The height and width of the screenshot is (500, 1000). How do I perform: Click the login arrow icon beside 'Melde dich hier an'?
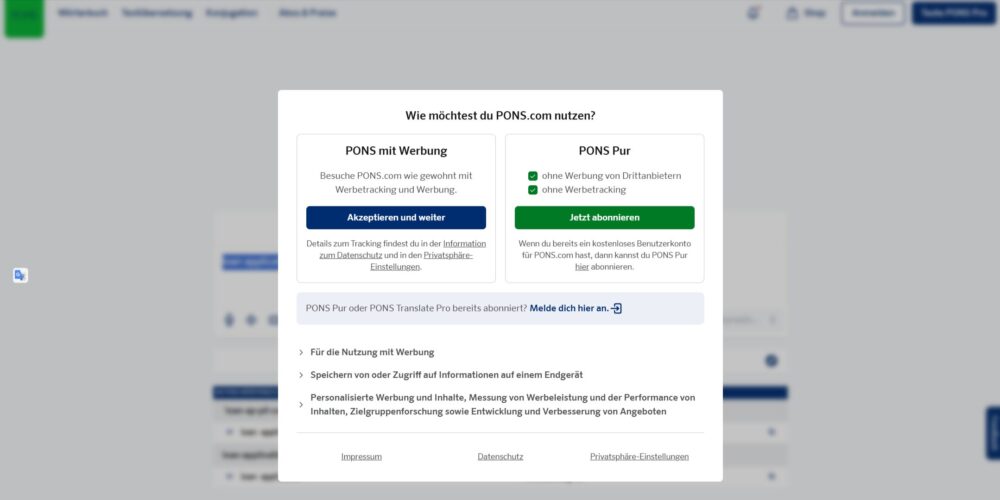coord(617,309)
